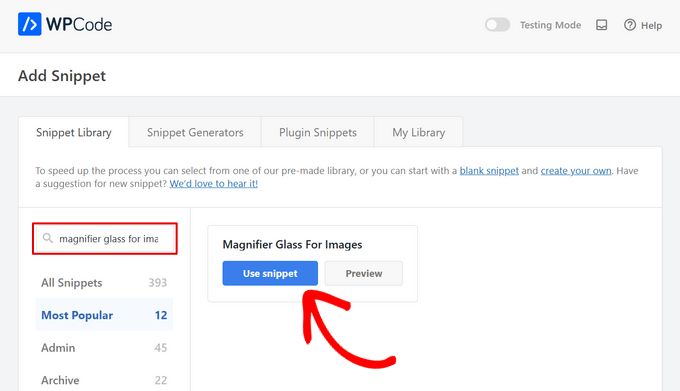This screenshot has height=391, width=680.
Task: Open the We'd love to hear it link
Action: pyautogui.click(x=213, y=184)
